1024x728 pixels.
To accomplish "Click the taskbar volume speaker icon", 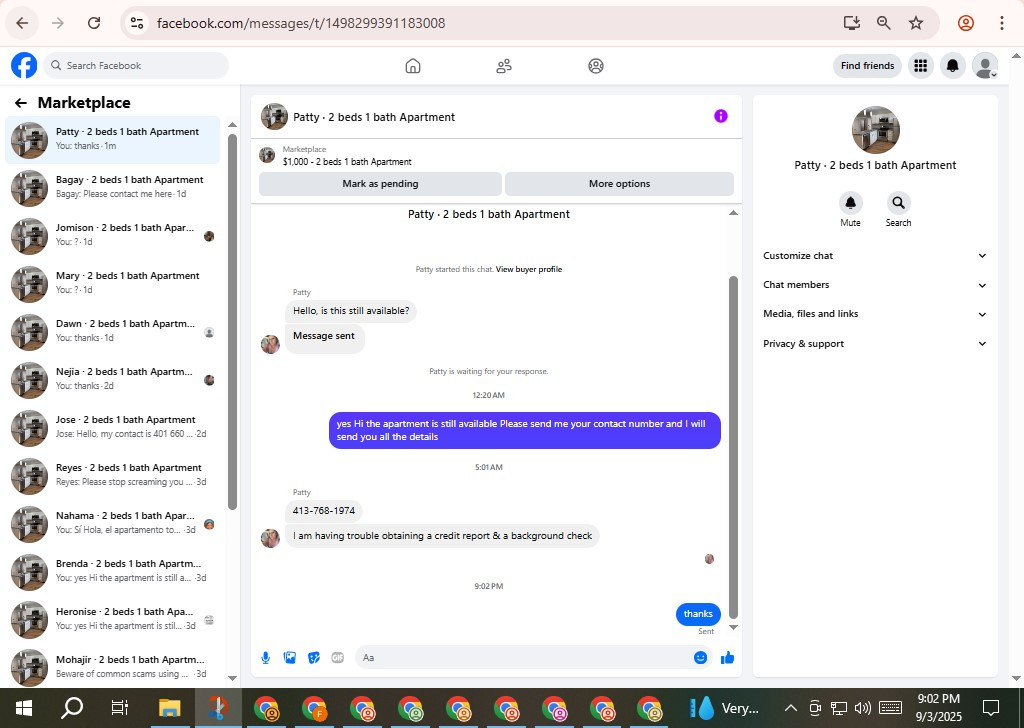I will pyautogui.click(x=863, y=708).
